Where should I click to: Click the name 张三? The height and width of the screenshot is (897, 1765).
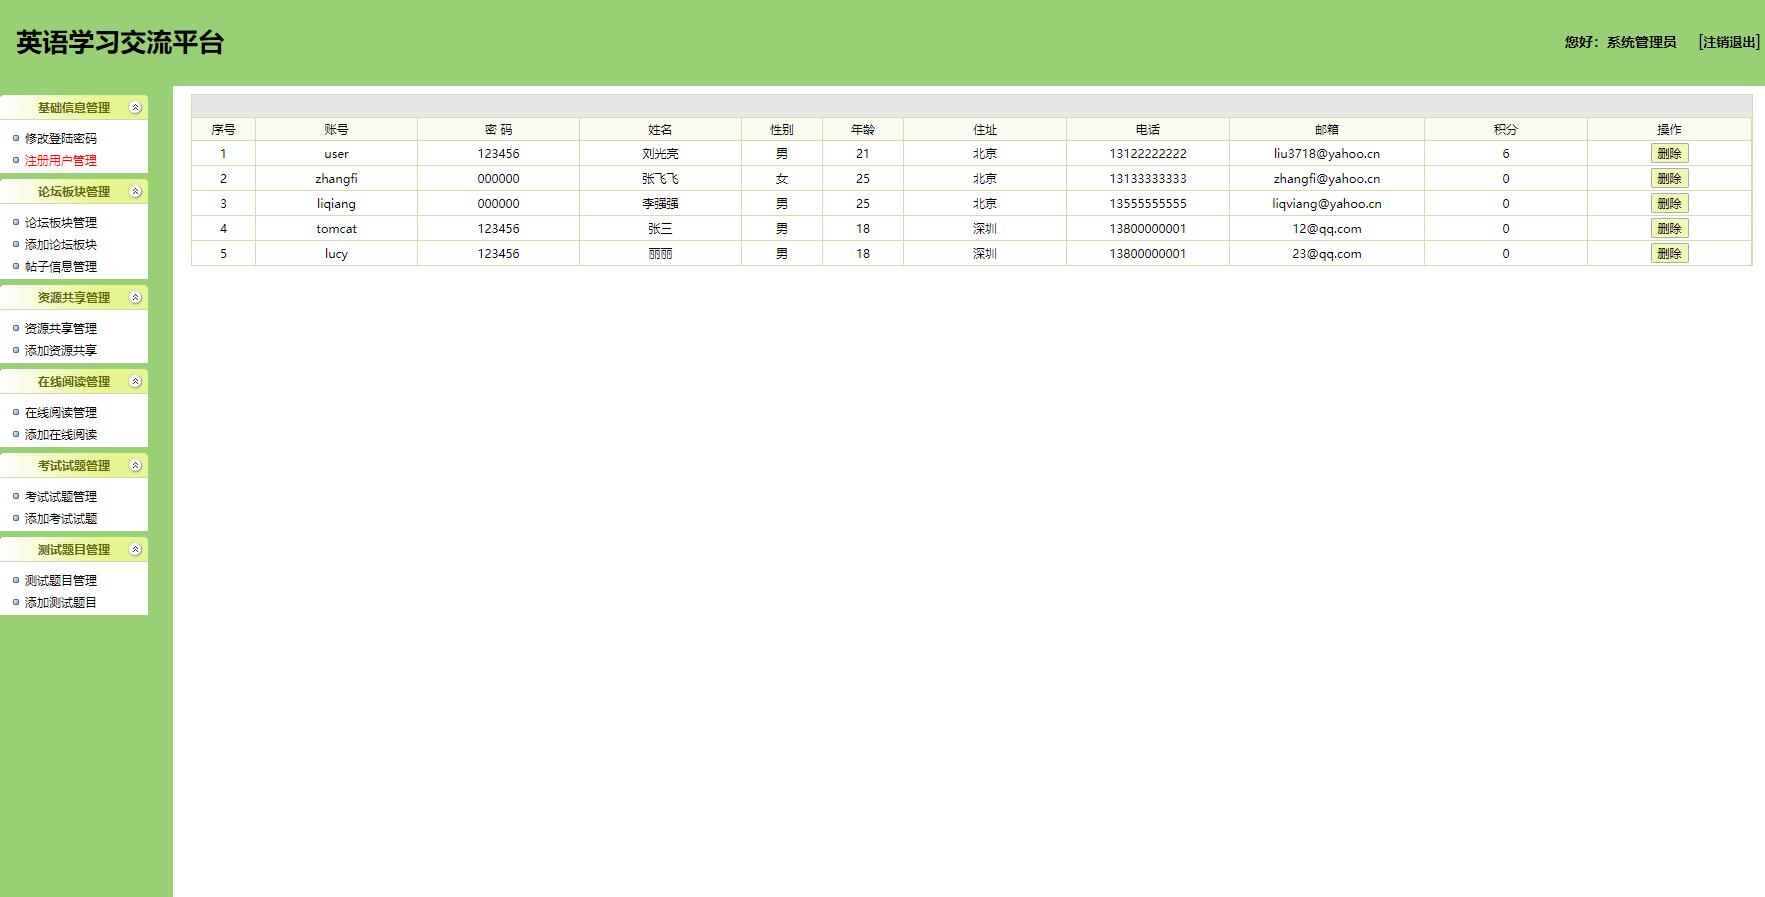click(x=660, y=229)
